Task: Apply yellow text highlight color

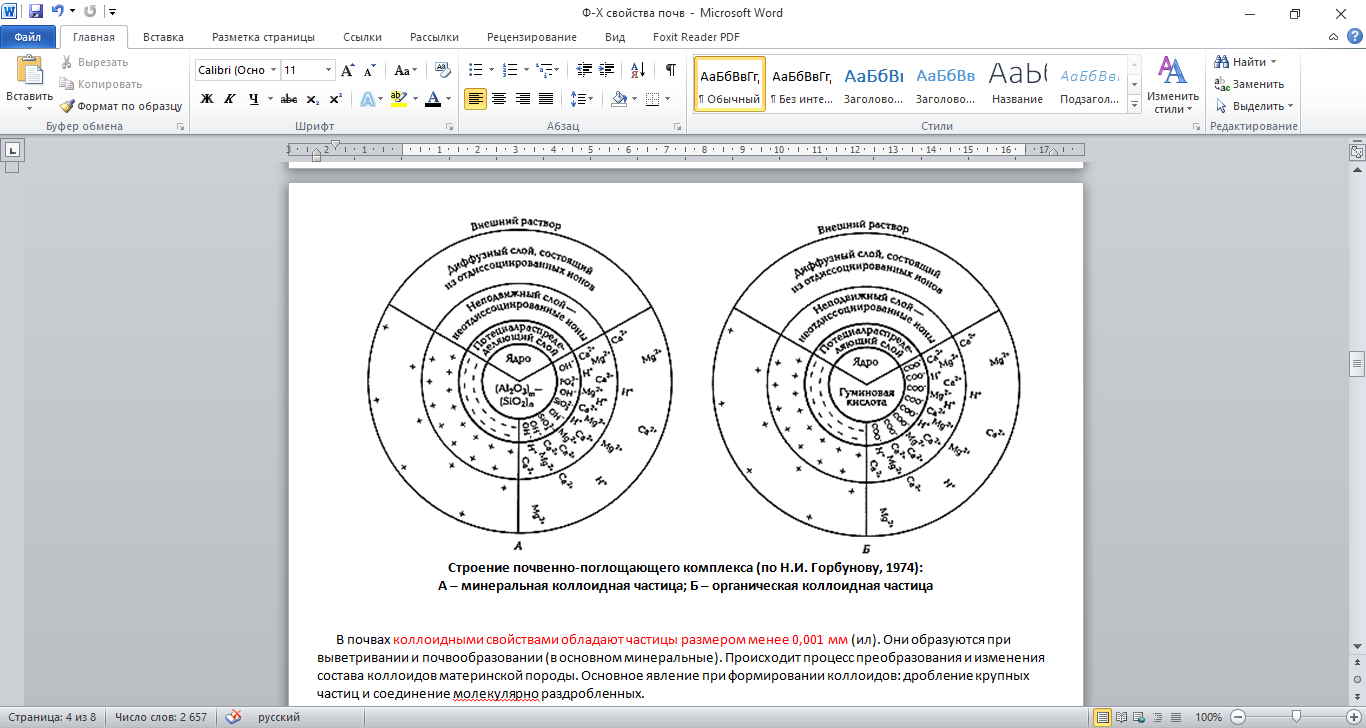Action: [398, 99]
